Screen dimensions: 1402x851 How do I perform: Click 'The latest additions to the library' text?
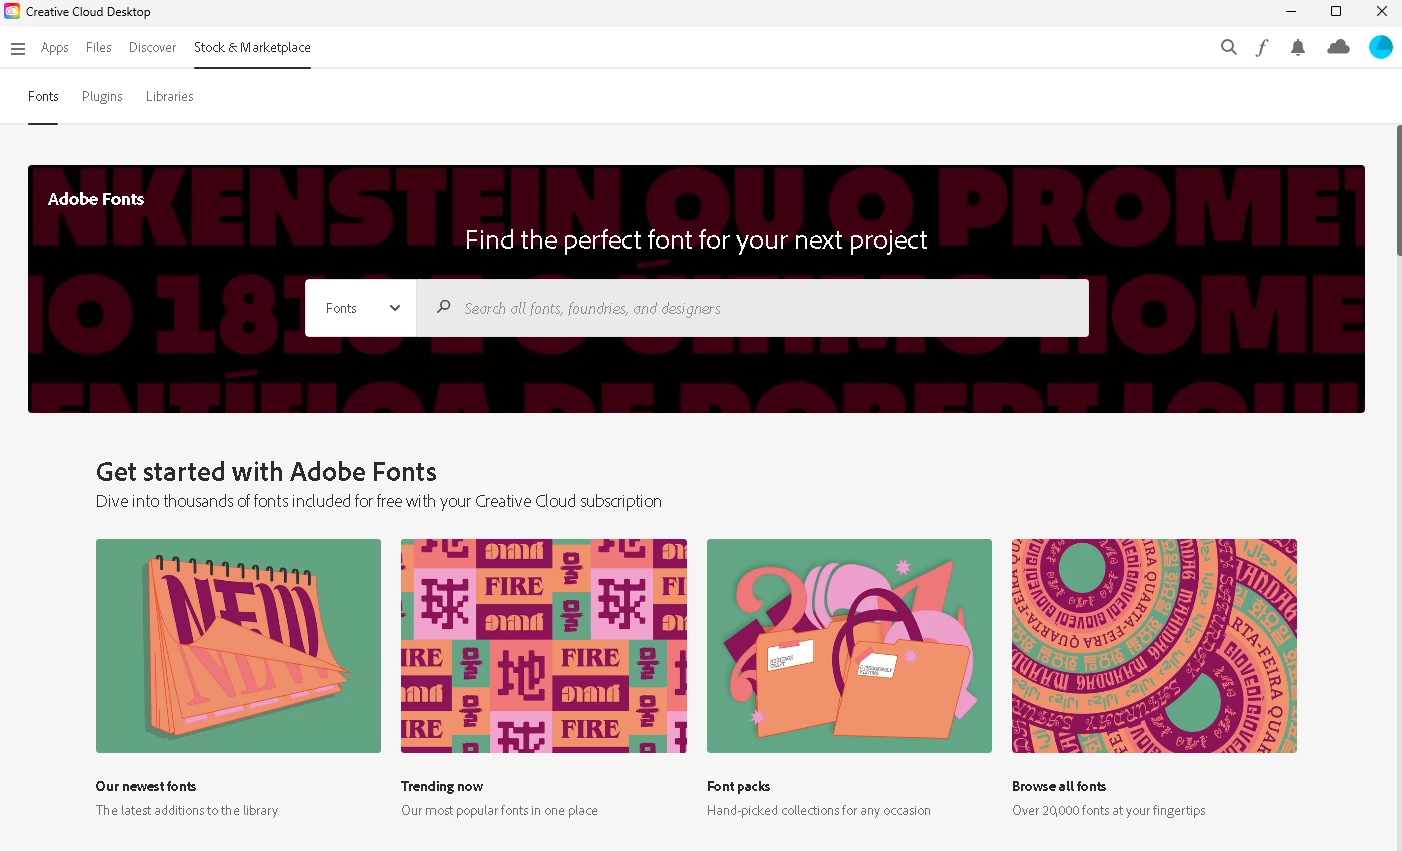[187, 810]
